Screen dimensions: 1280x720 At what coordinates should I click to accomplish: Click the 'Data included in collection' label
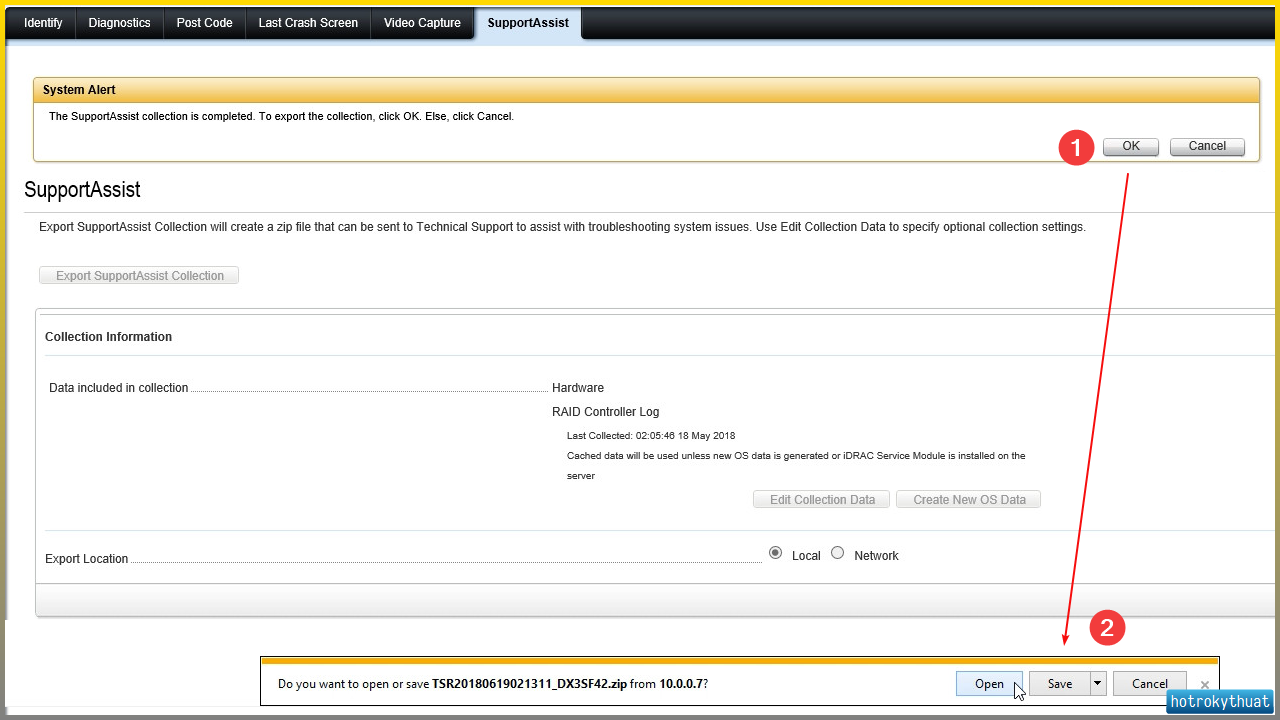point(118,388)
